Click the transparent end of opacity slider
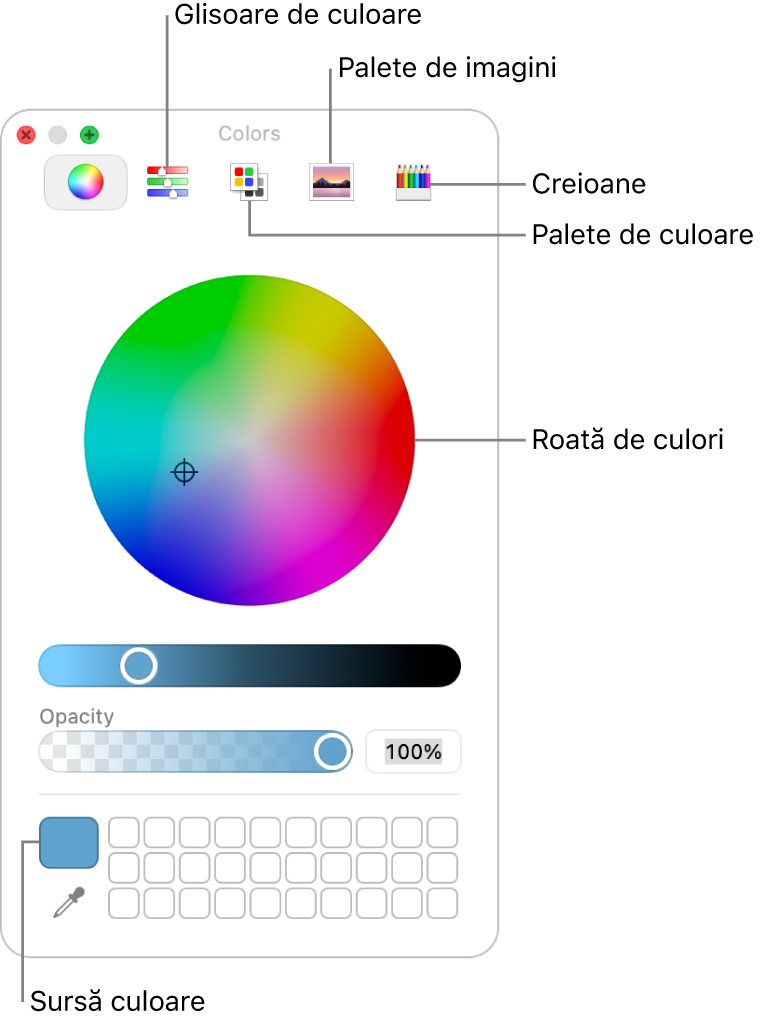The image size is (769, 1019). coord(53,752)
